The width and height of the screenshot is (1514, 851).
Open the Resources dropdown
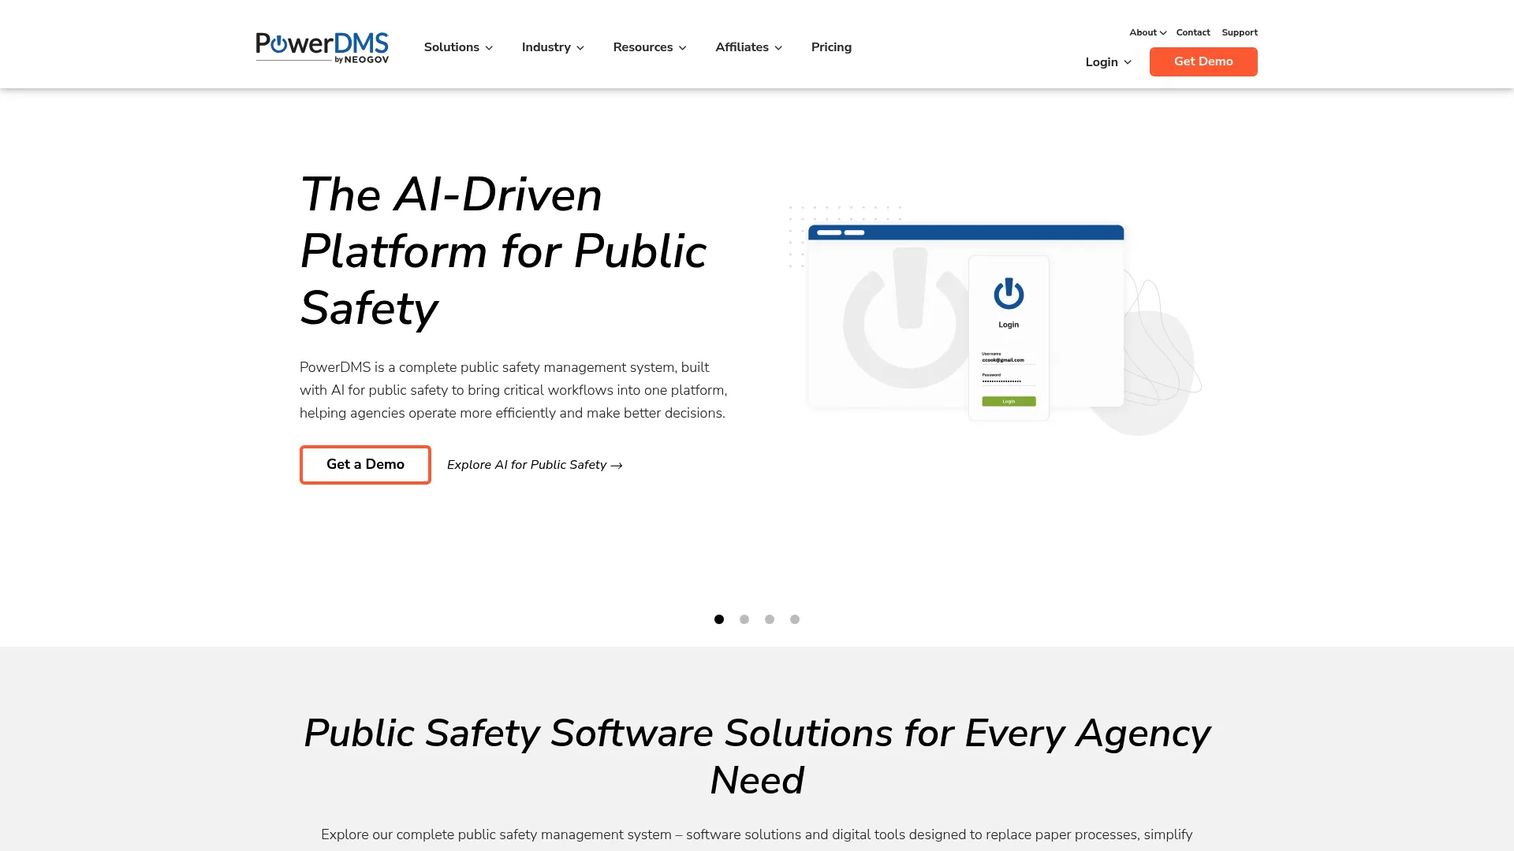(650, 47)
